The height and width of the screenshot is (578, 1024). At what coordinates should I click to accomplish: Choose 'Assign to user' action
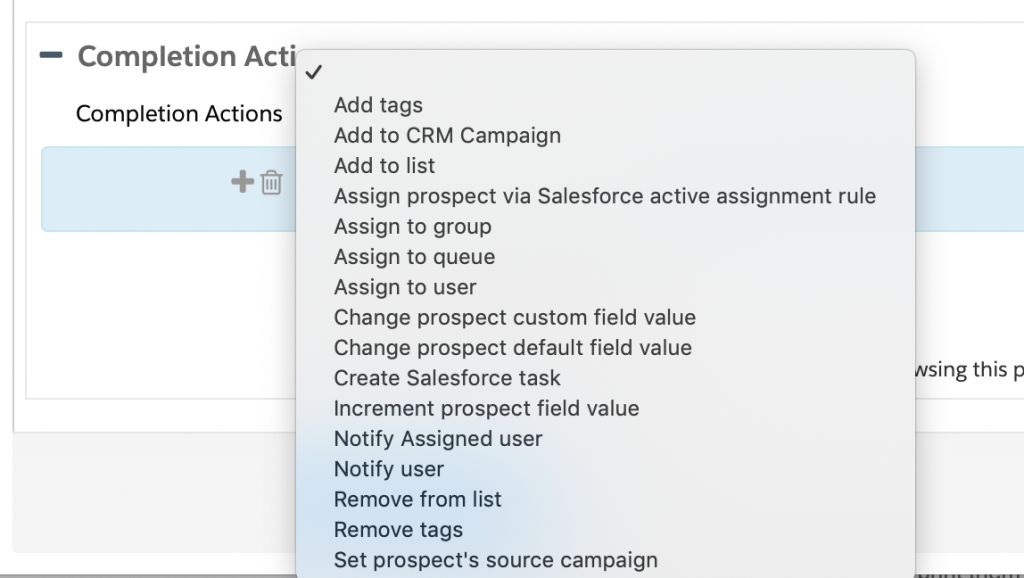(405, 287)
